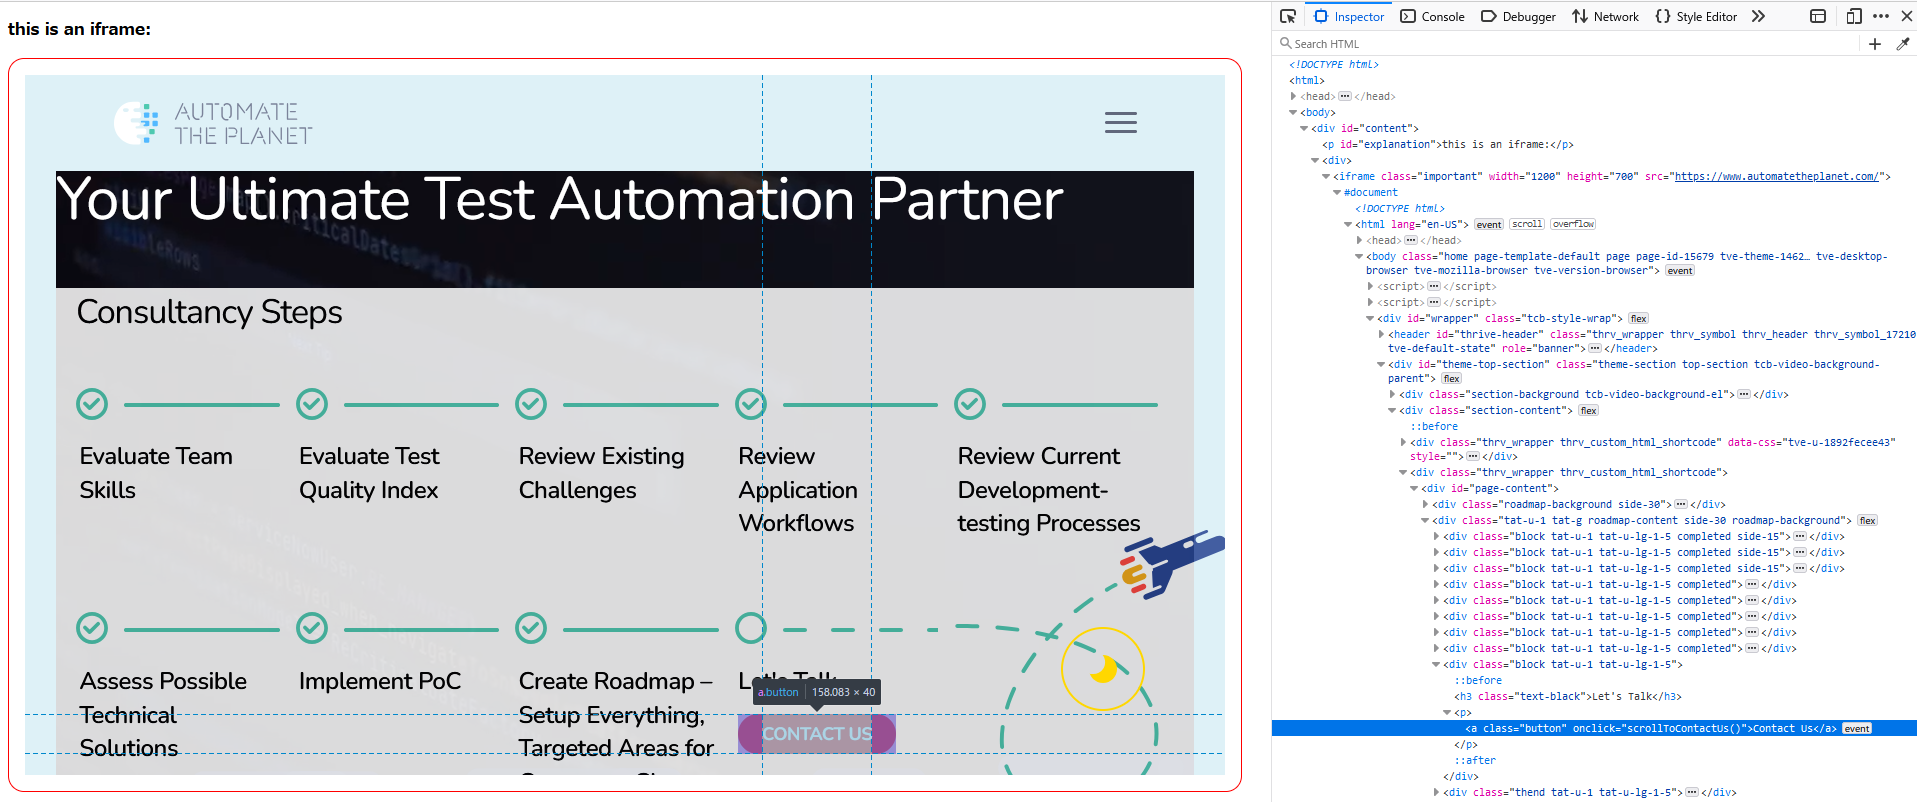The image size is (1917, 802).
Task: Show more devtools tabs with the double chevron
Action: coord(1759,16)
